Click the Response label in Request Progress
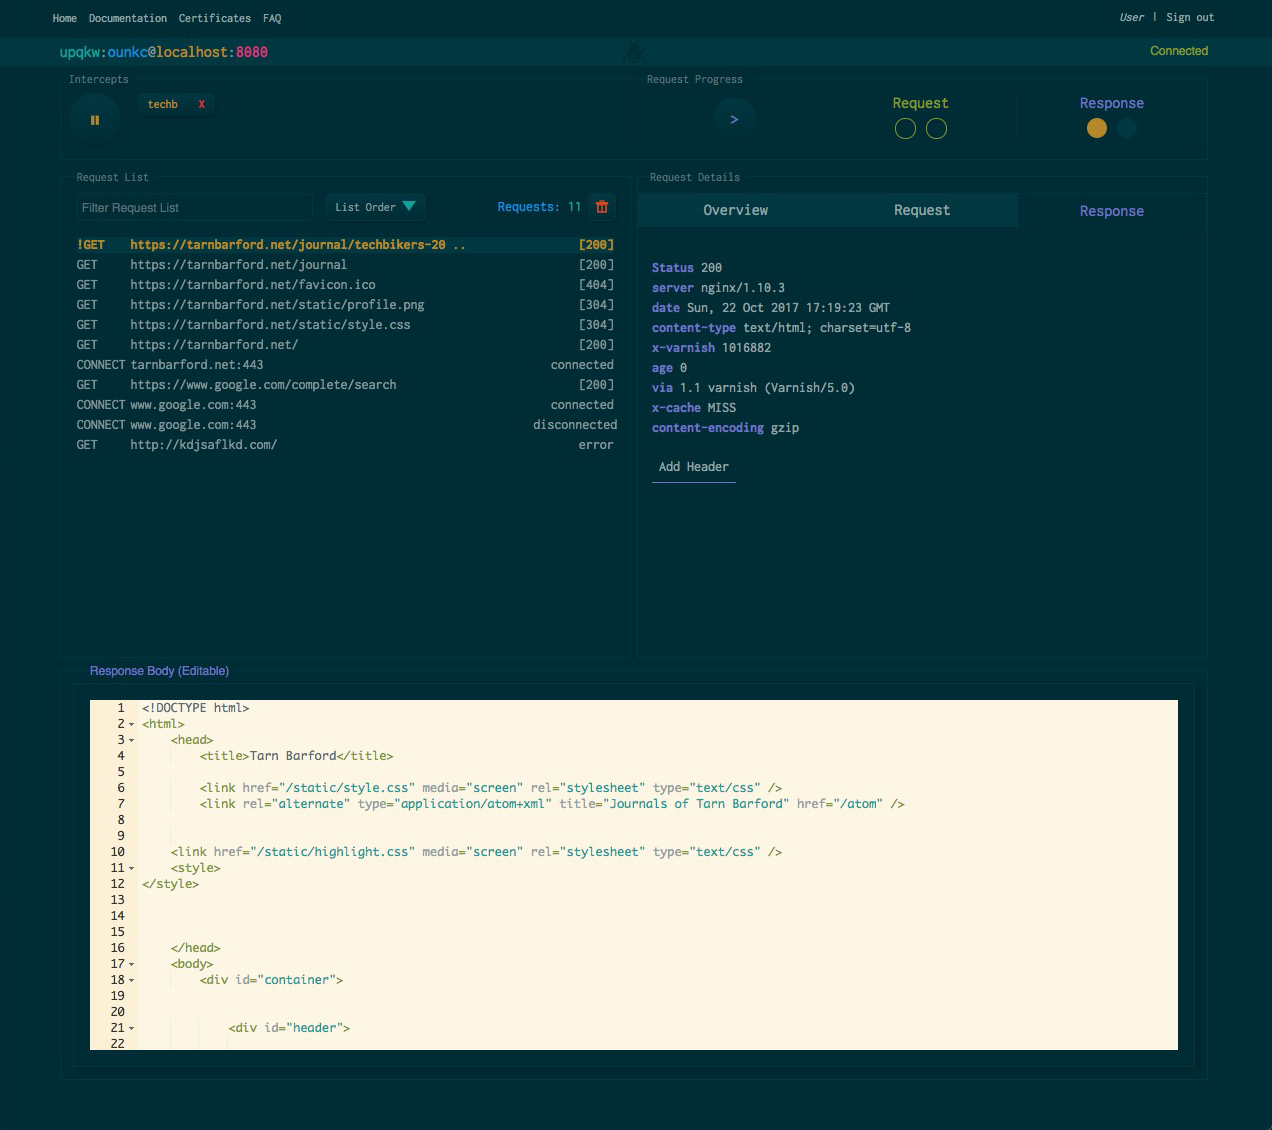The image size is (1272, 1130). click(x=1112, y=103)
